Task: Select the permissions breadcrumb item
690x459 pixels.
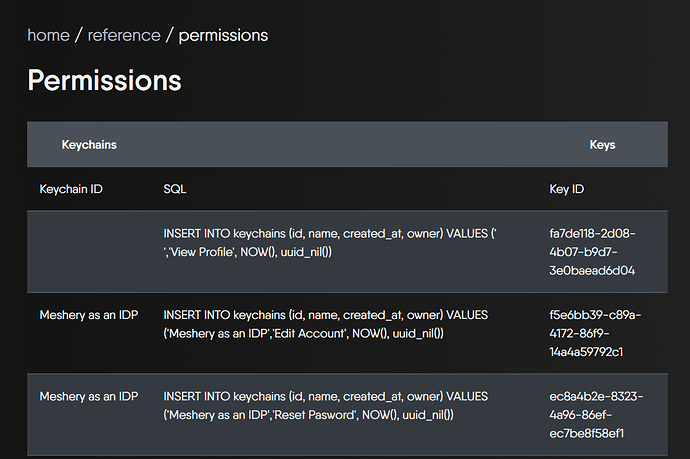Action: click(x=223, y=36)
